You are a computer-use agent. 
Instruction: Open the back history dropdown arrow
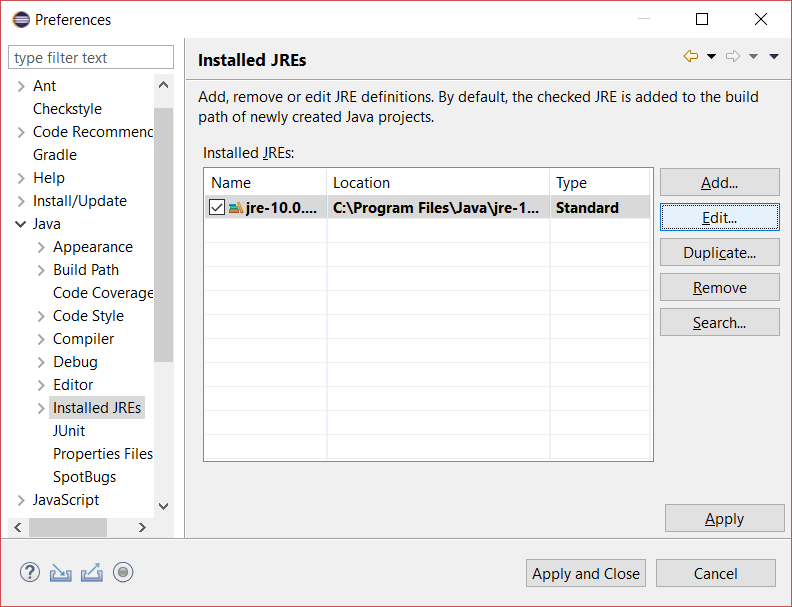[711, 57]
